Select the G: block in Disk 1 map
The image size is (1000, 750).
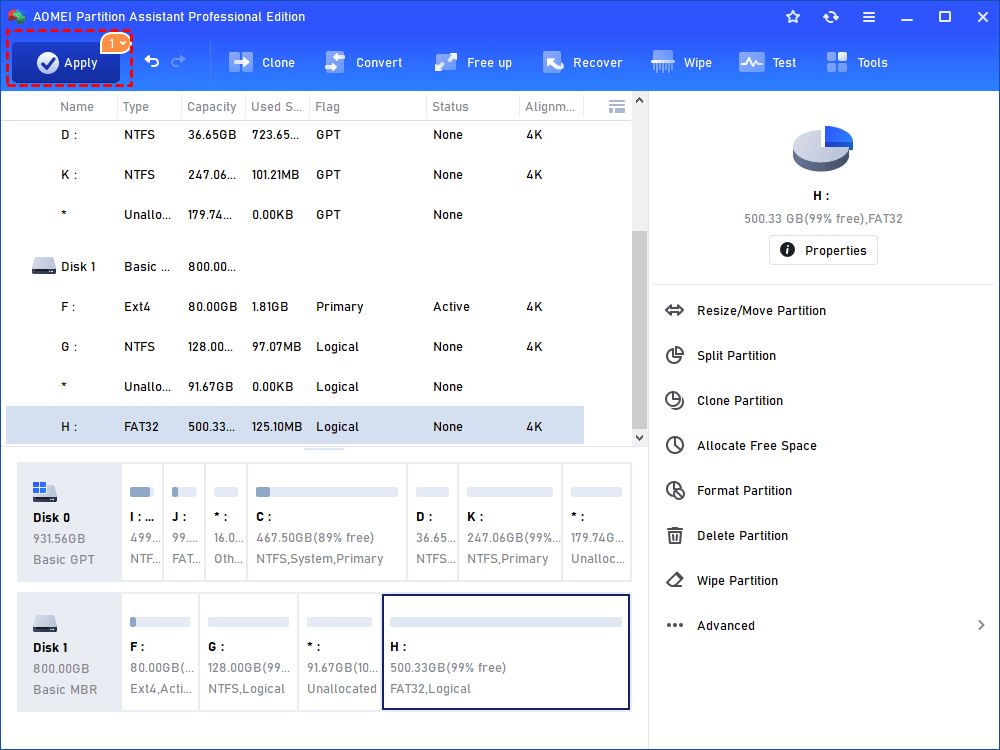pos(249,652)
